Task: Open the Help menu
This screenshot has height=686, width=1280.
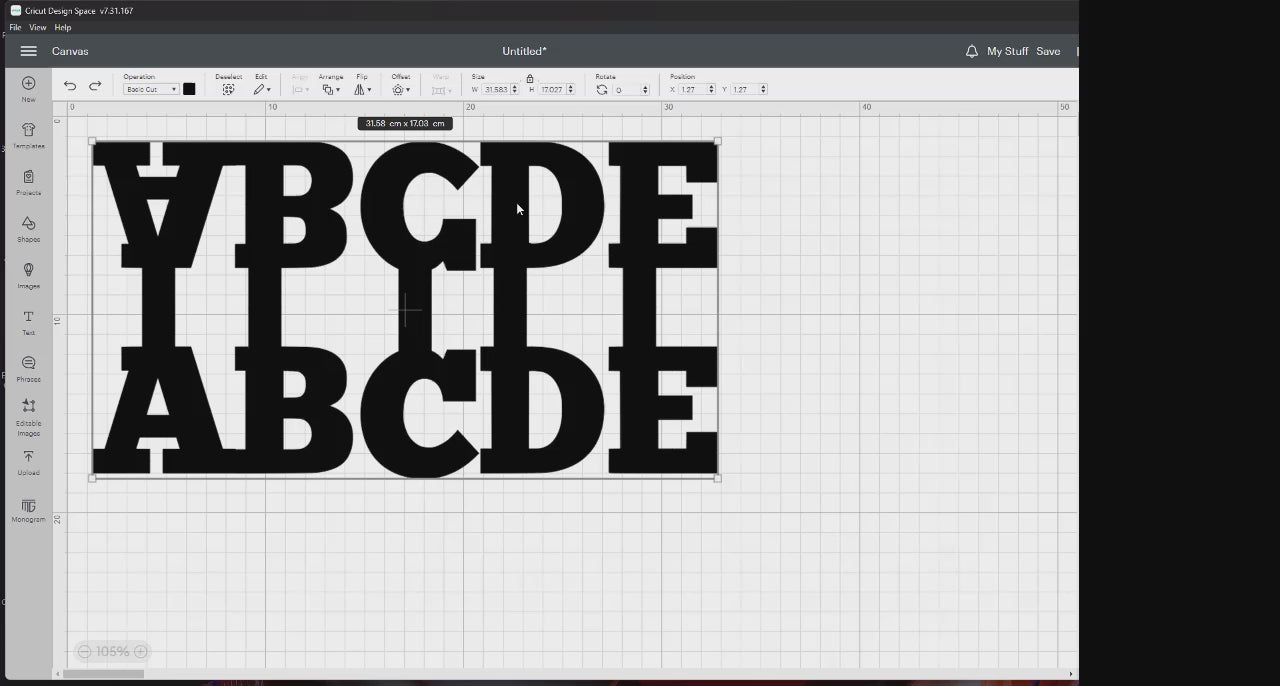Action: pos(63,28)
